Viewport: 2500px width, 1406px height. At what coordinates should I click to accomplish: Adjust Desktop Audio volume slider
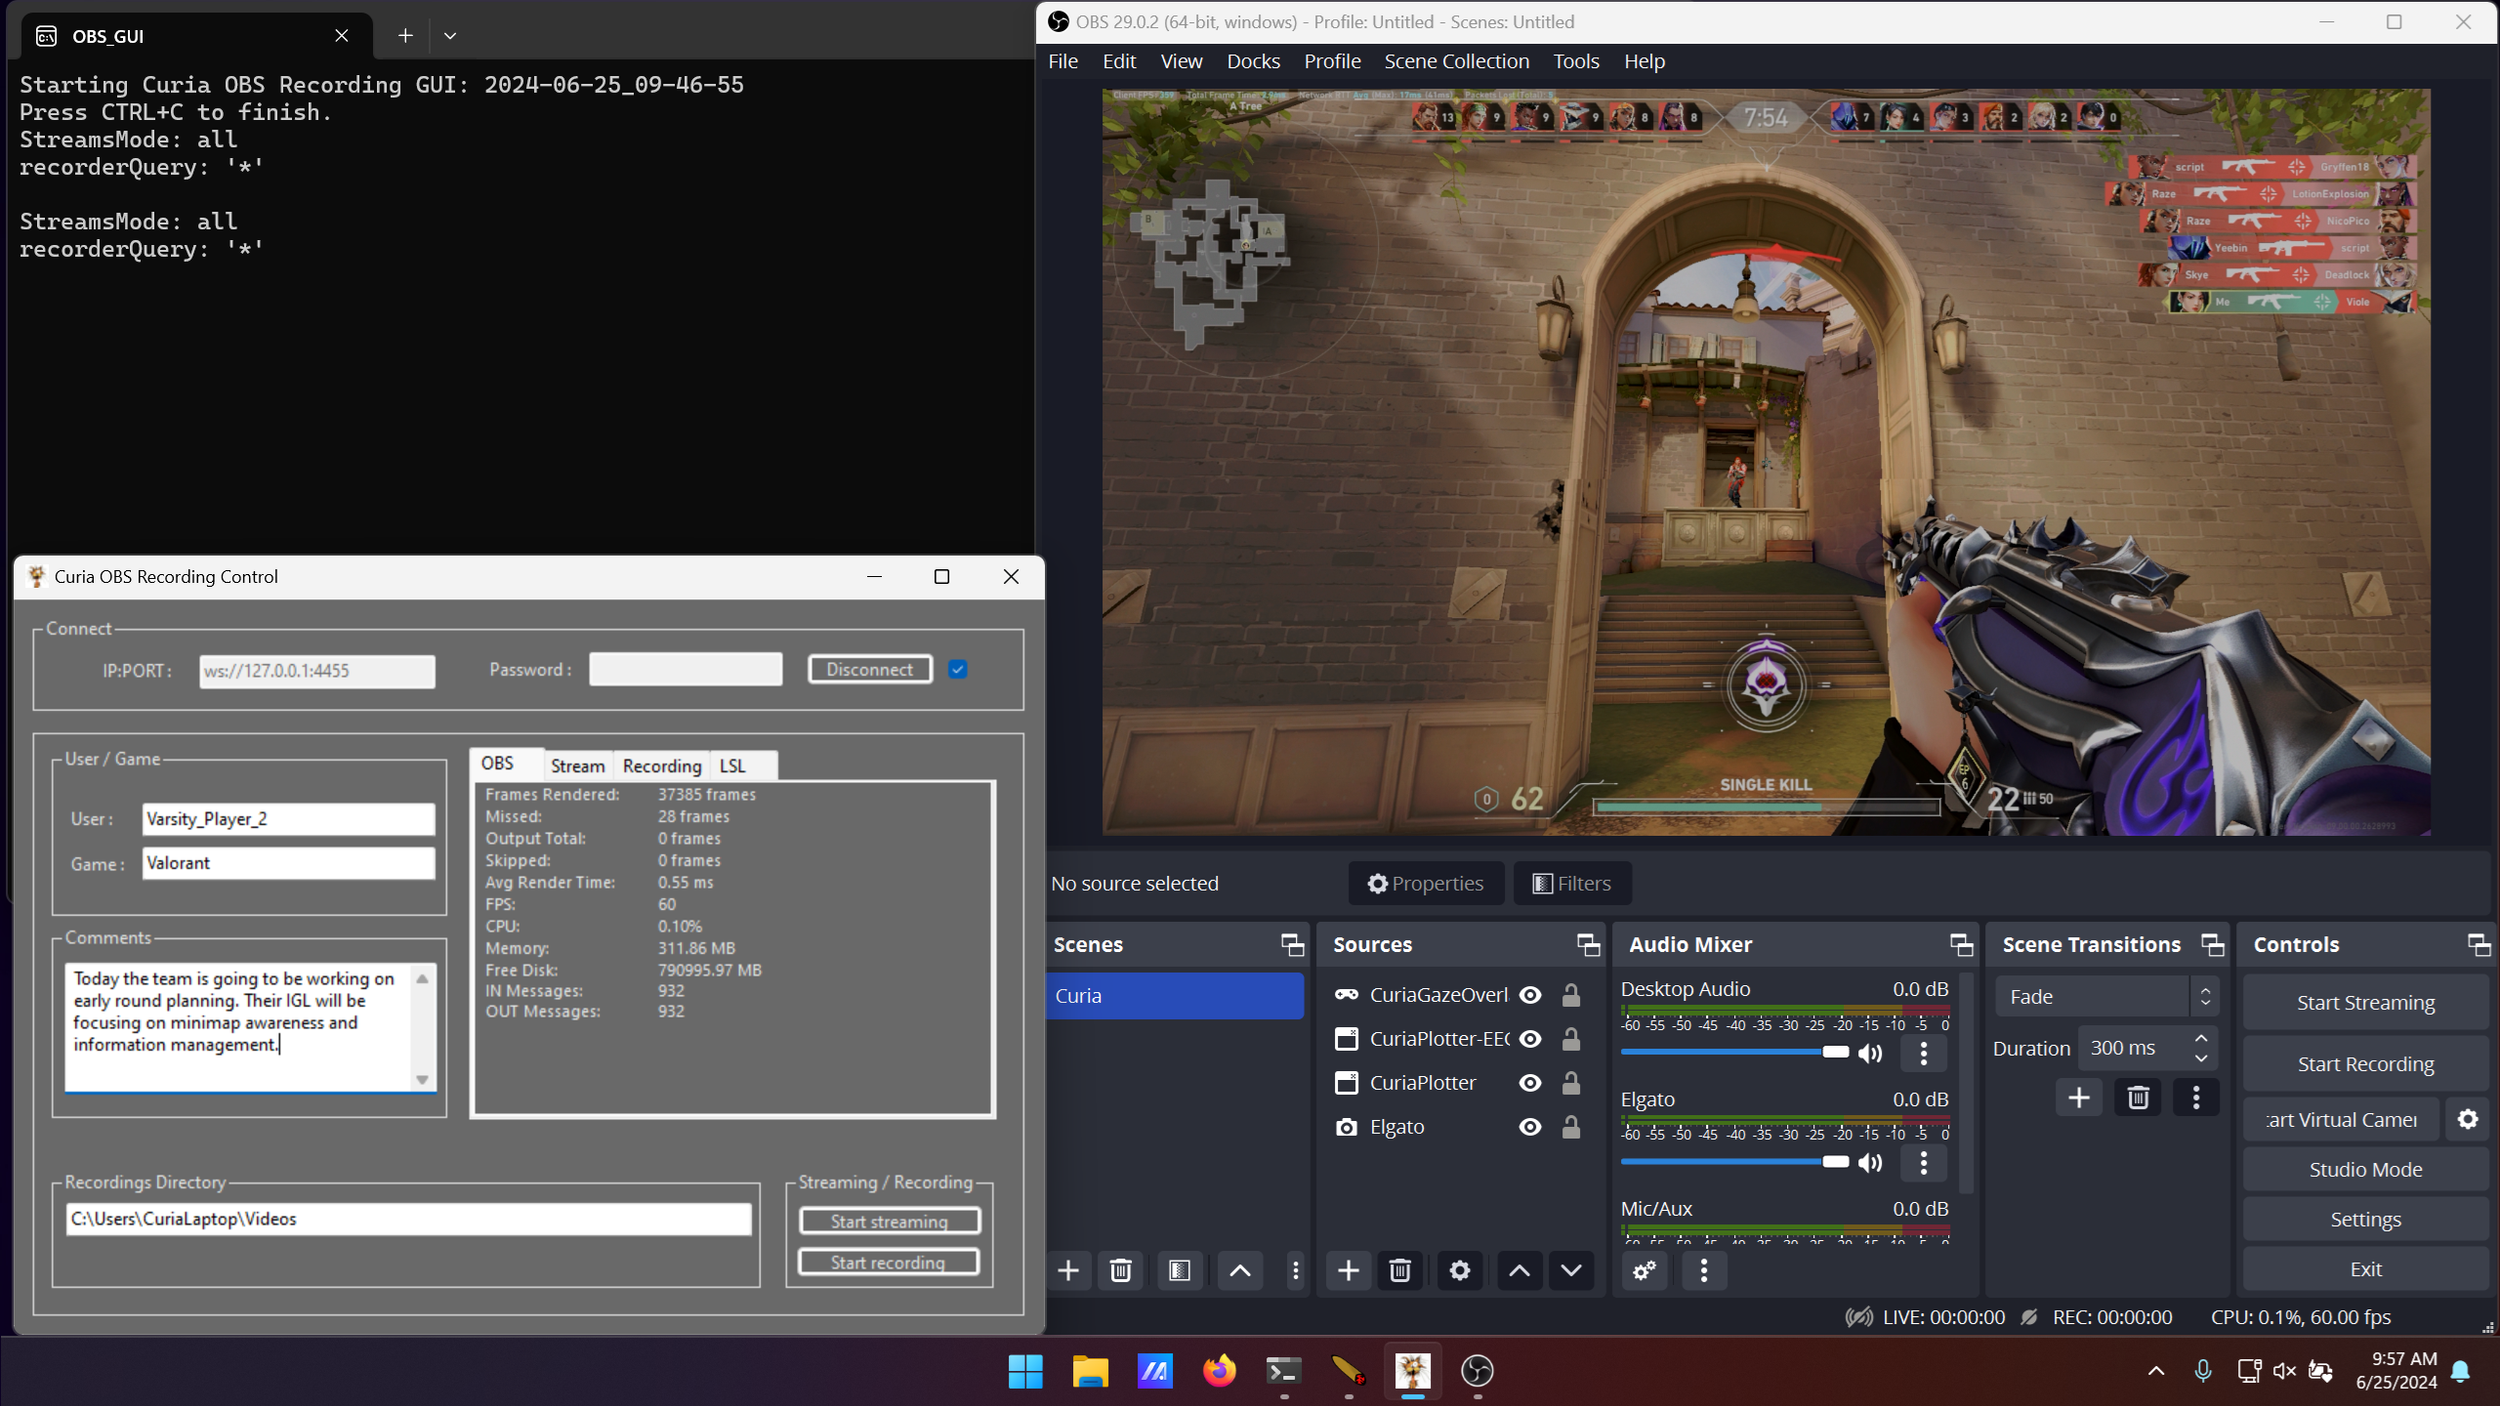tap(1735, 1052)
